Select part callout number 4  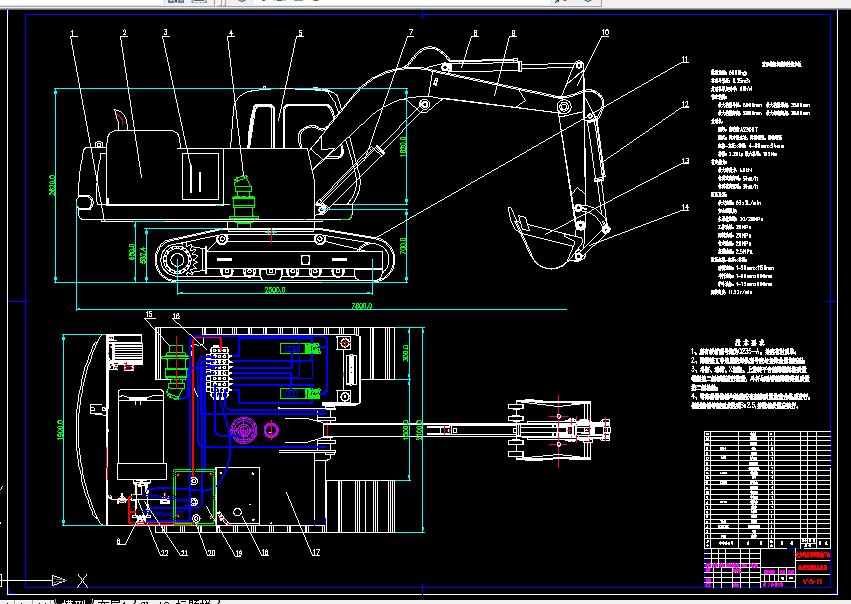(x=231, y=33)
